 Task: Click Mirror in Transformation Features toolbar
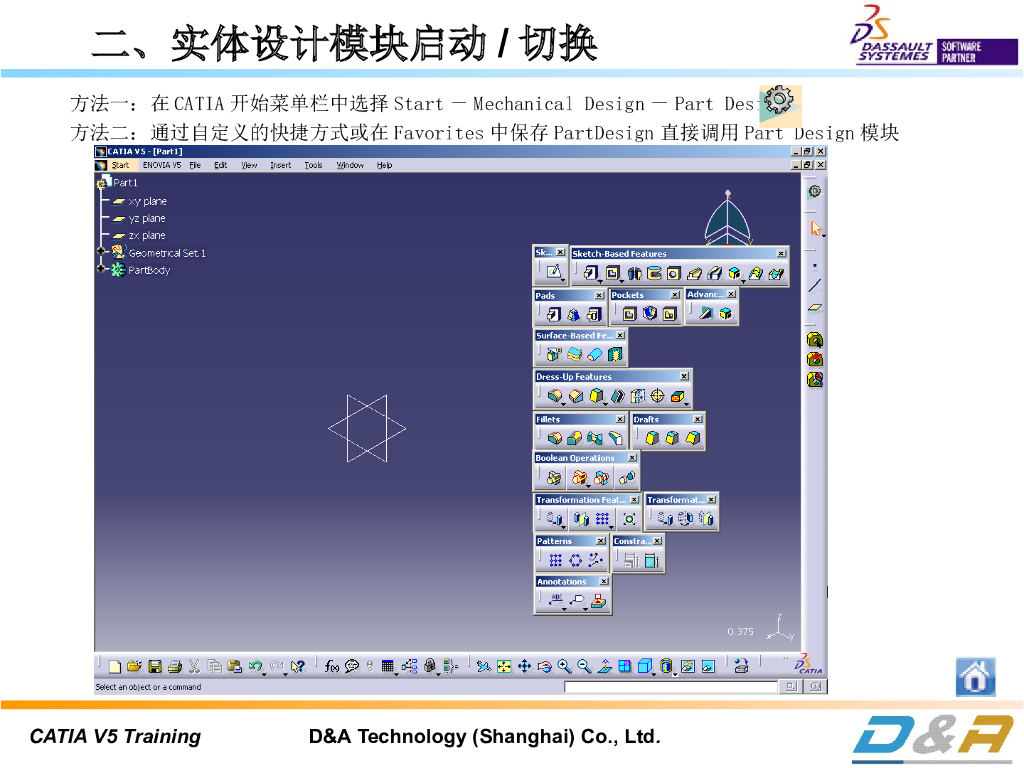point(581,519)
